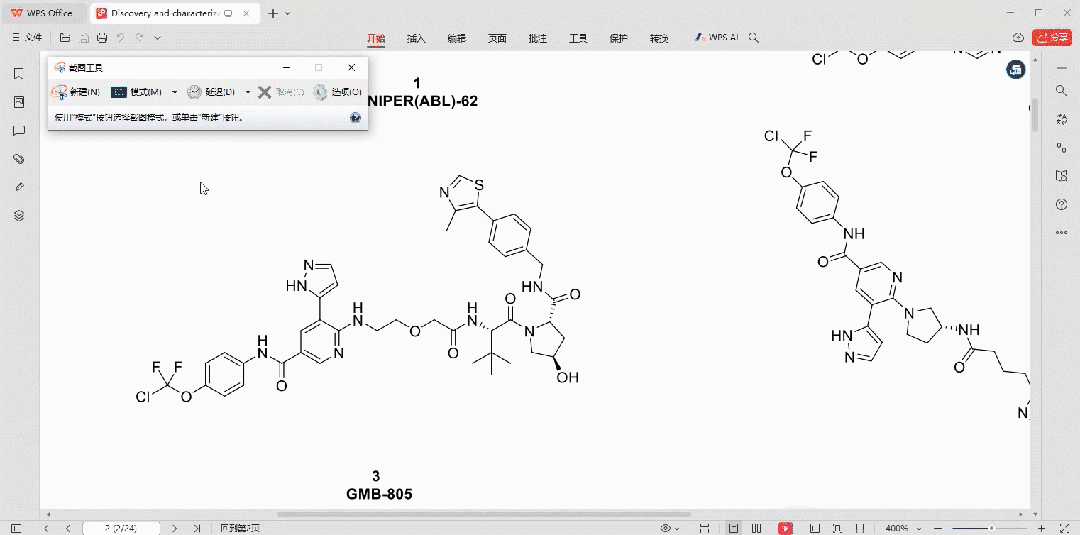Go to the previous page arrow

(68, 528)
